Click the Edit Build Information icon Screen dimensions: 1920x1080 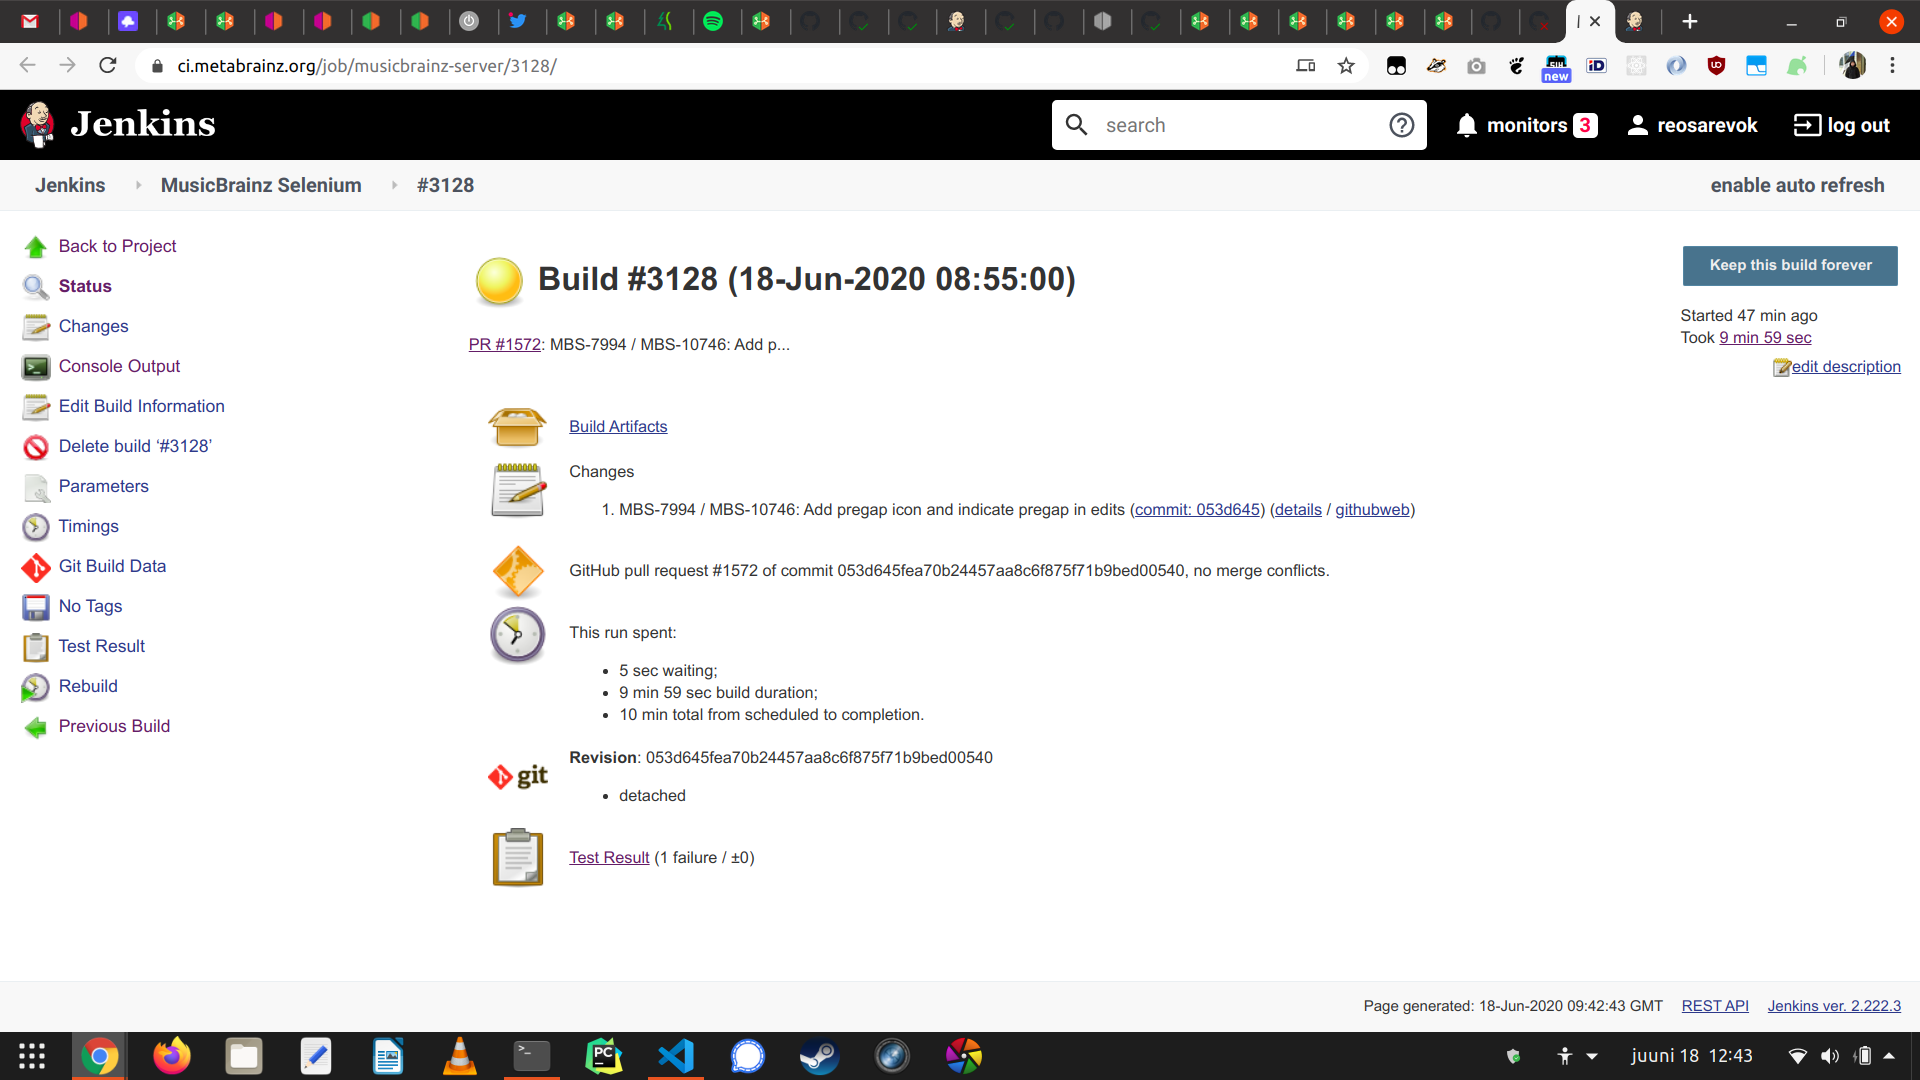36,407
